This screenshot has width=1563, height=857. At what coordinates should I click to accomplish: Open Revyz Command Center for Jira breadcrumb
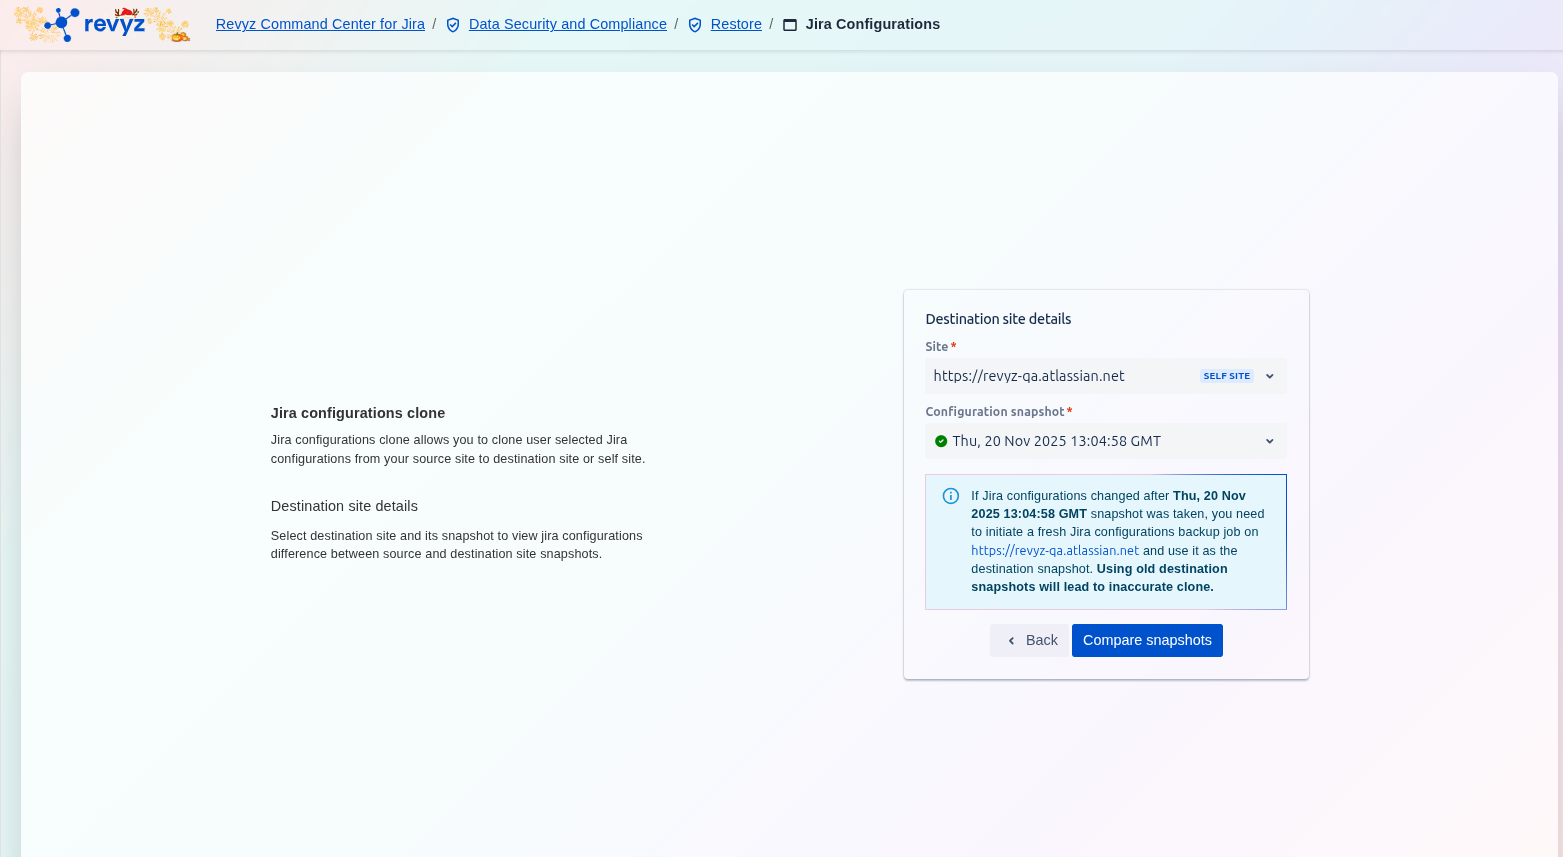pyautogui.click(x=320, y=24)
